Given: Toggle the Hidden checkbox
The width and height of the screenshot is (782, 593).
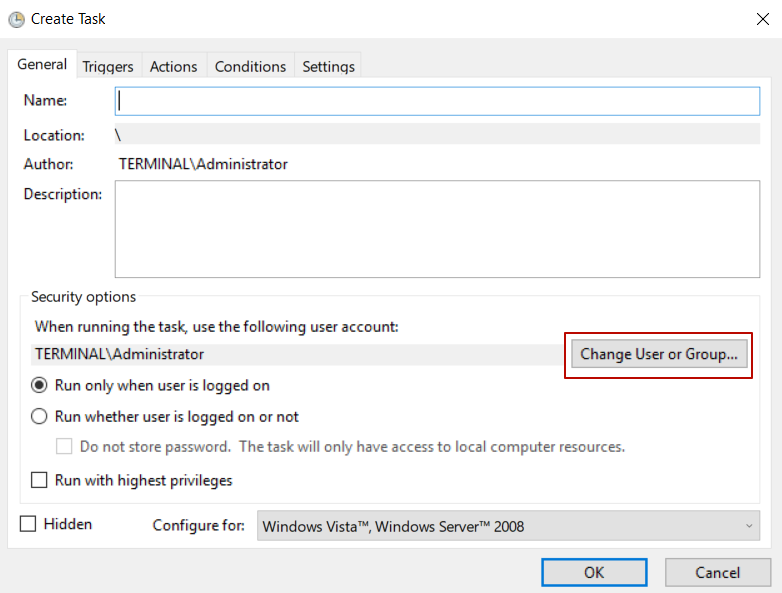Looking at the screenshot, I should click(28, 524).
